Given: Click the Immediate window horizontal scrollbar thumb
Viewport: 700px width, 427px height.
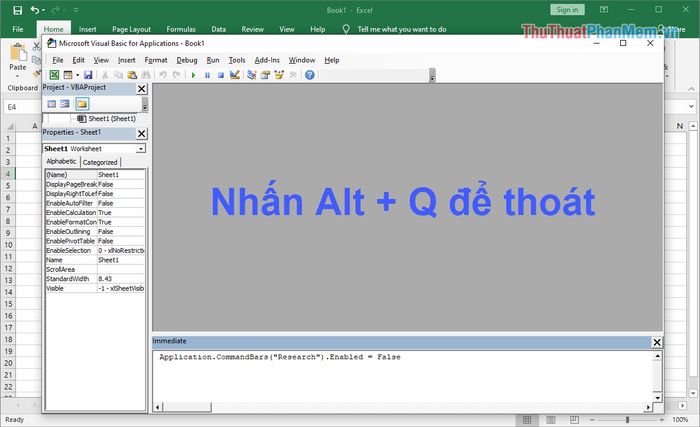Looking at the screenshot, I should pyautogui.click(x=187, y=407).
